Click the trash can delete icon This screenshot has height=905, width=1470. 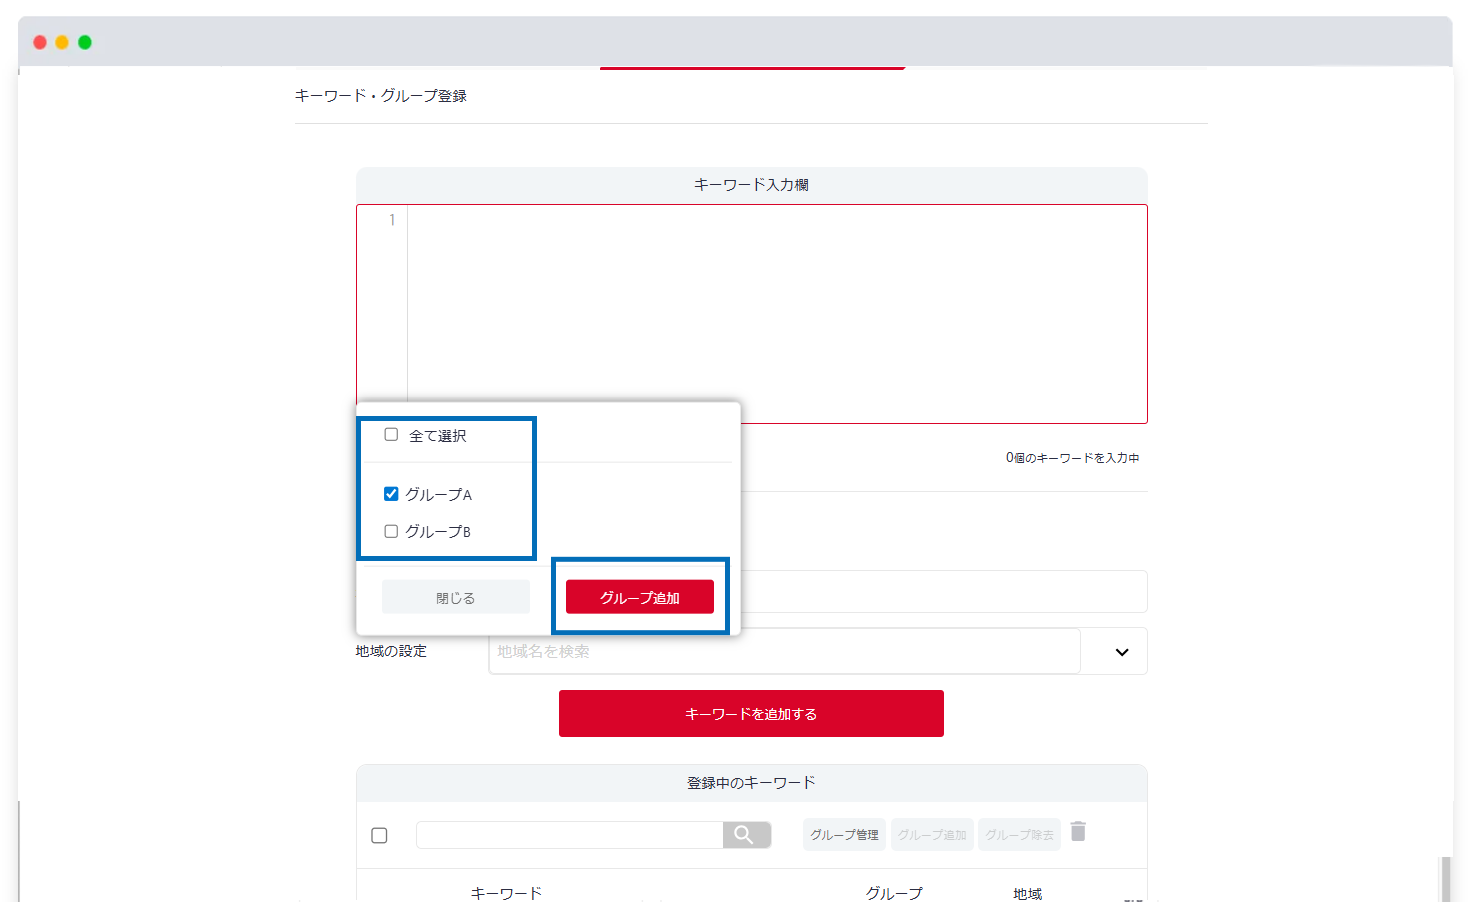coord(1078,831)
